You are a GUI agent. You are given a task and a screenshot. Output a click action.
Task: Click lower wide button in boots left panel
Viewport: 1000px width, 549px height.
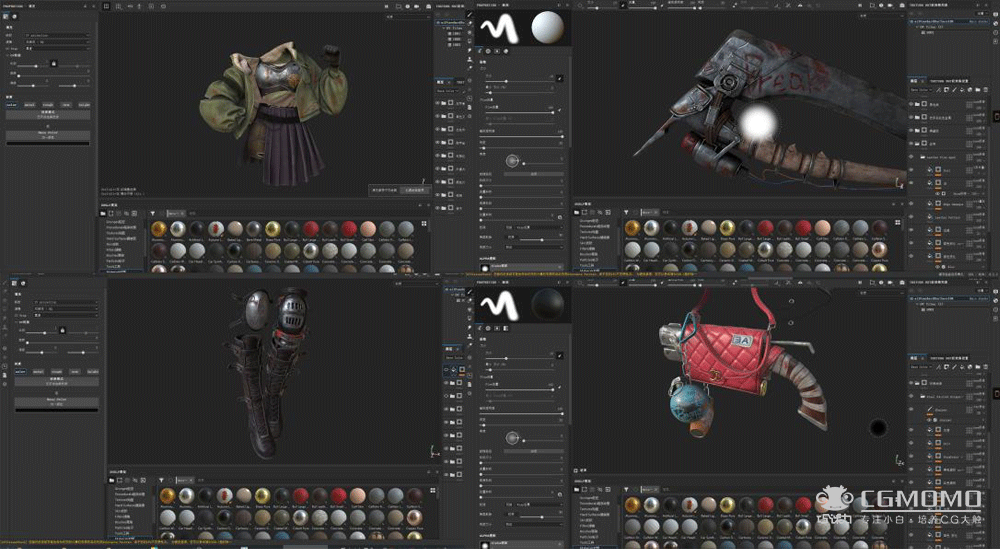pyautogui.click(x=57, y=402)
